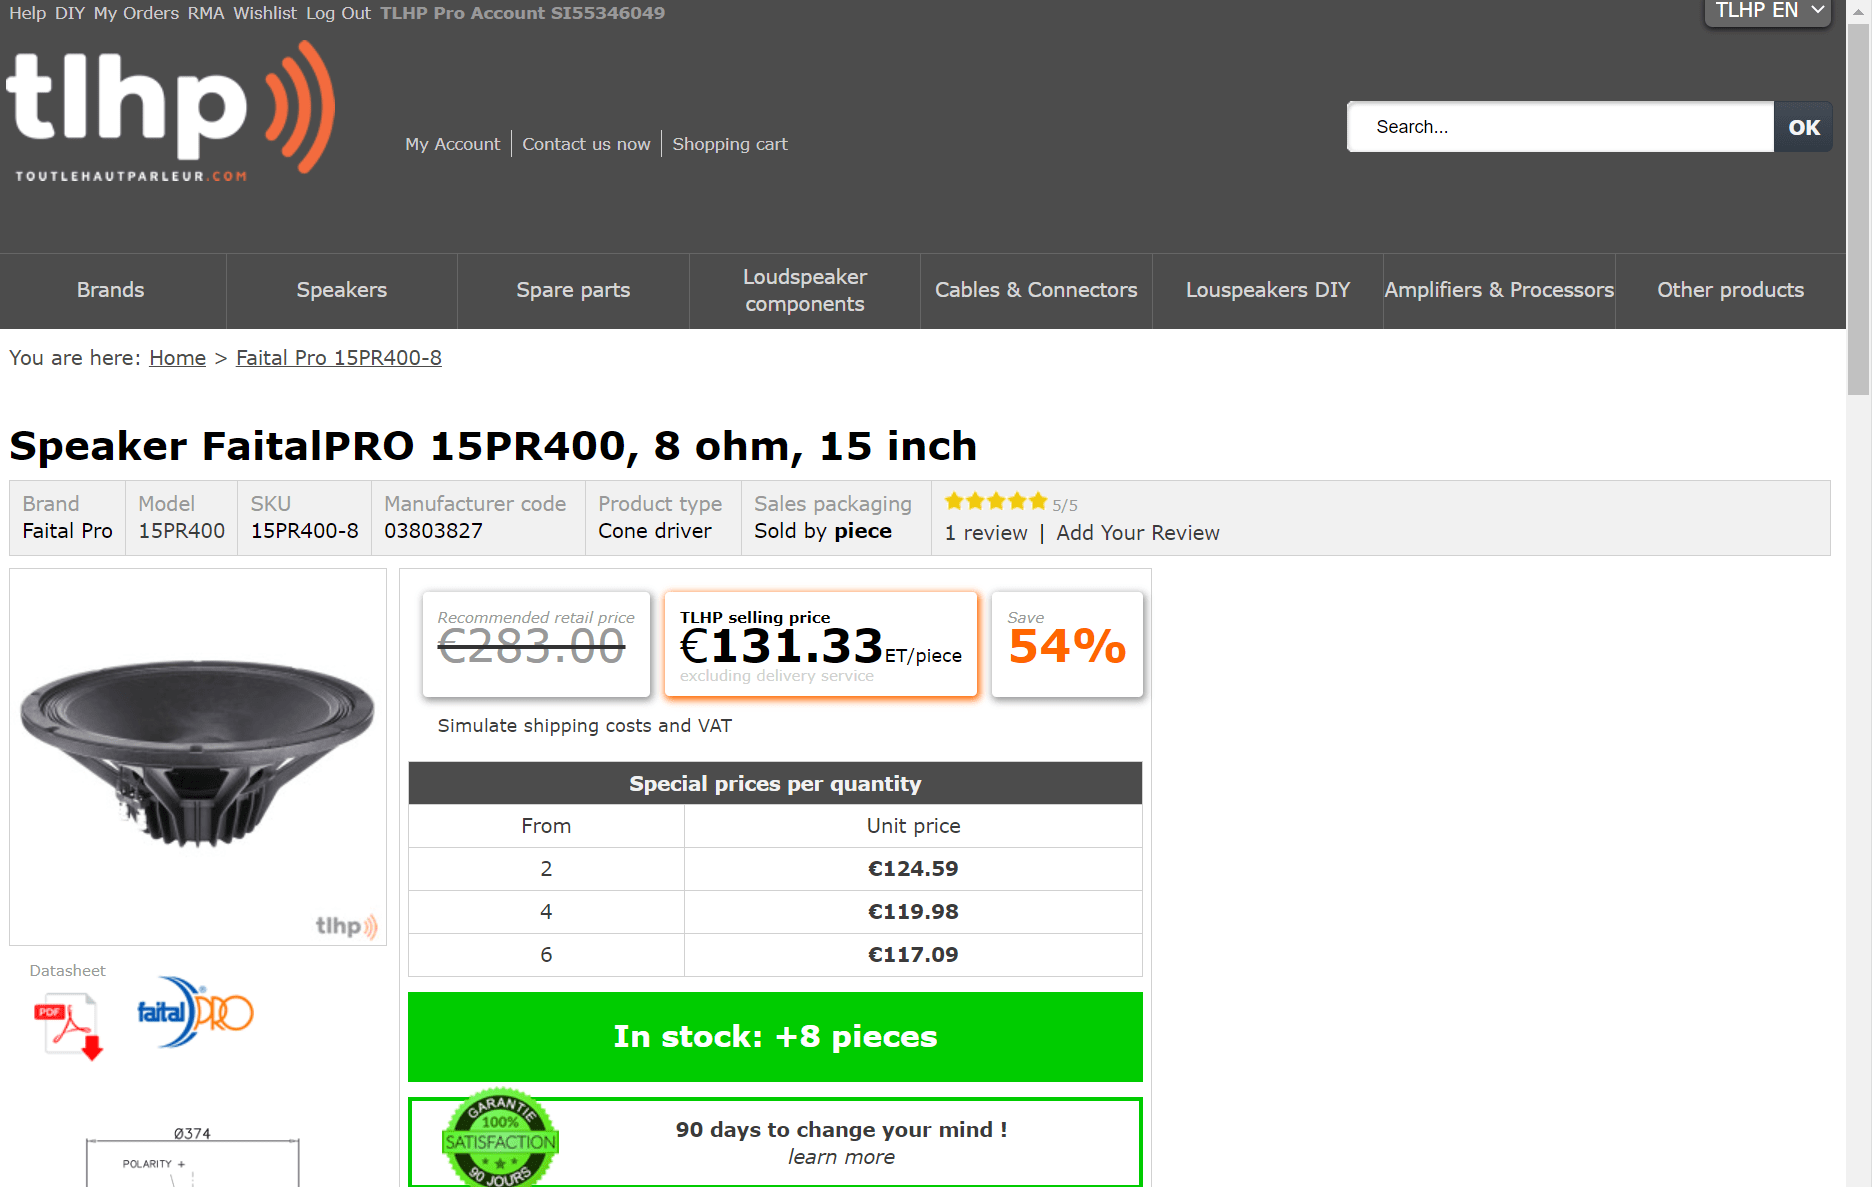Click the €119.98 unit price cell
Screen dimensions: 1873x1187
913,912
